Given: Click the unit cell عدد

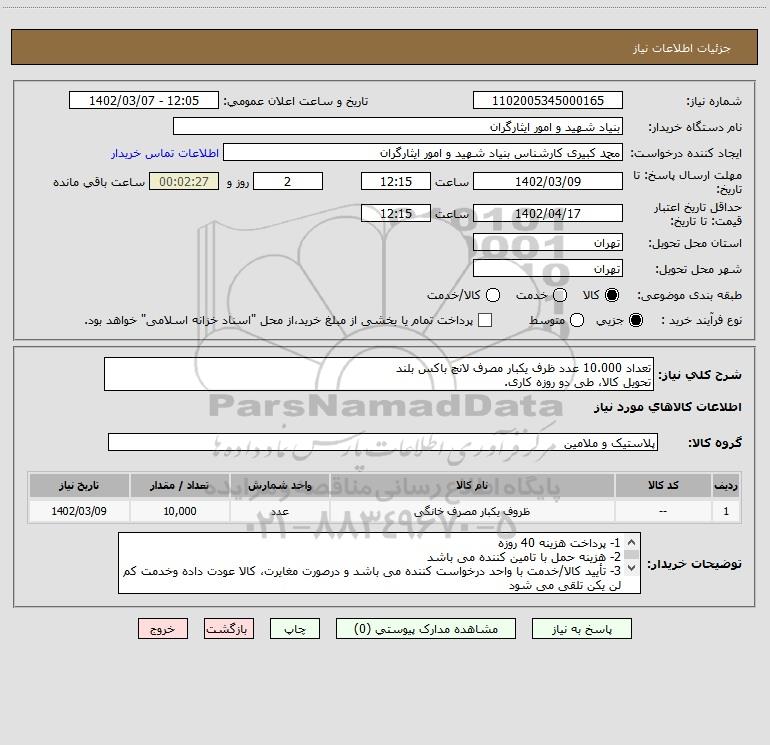Looking at the screenshot, I should click(279, 511).
